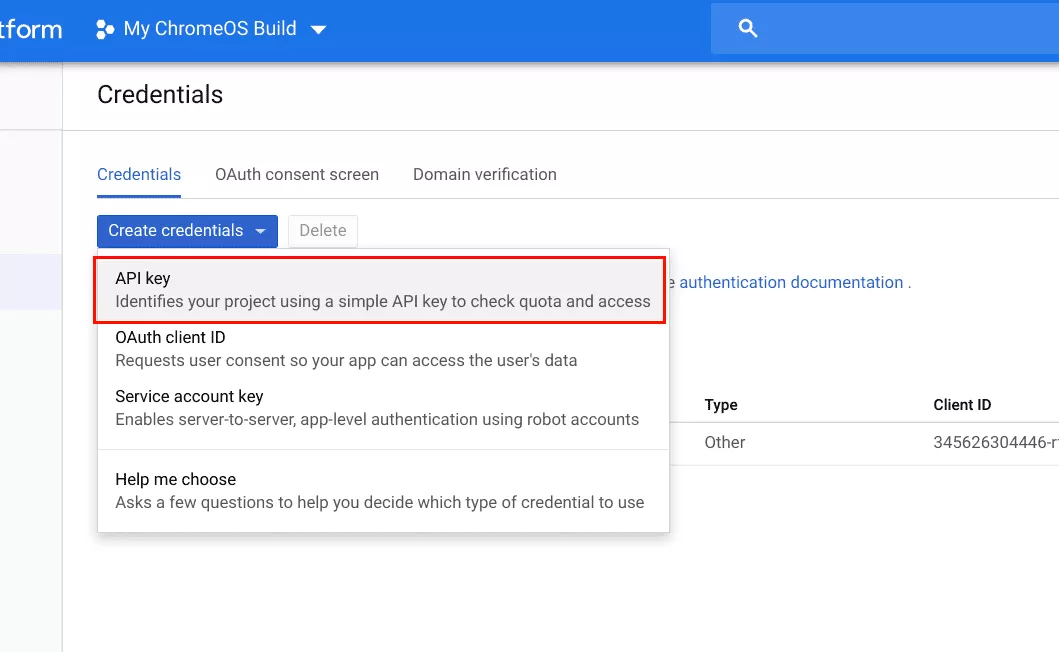Click the Create credentials button label
Screen dimensions: 1059x652
[175, 231]
